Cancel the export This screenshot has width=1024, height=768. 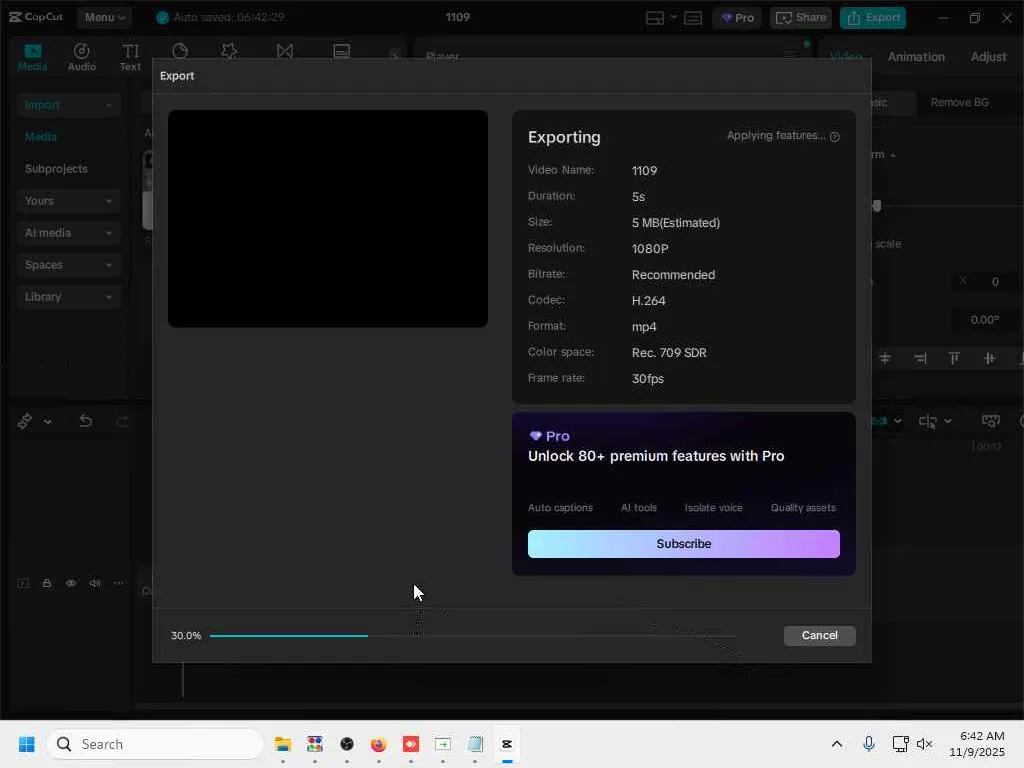(x=820, y=635)
